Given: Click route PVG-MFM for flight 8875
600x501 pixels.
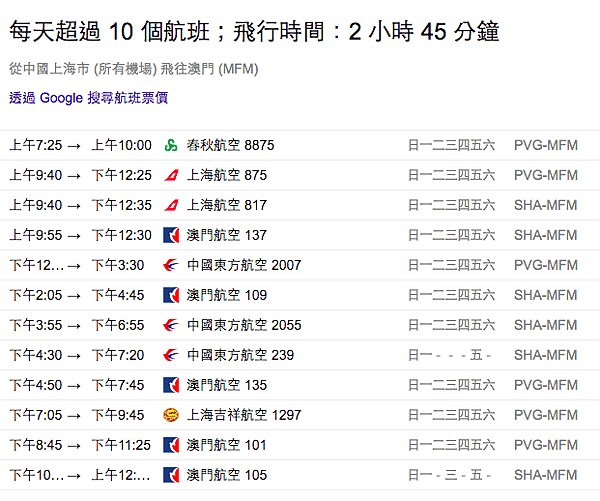Looking at the screenshot, I should [x=546, y=145].
